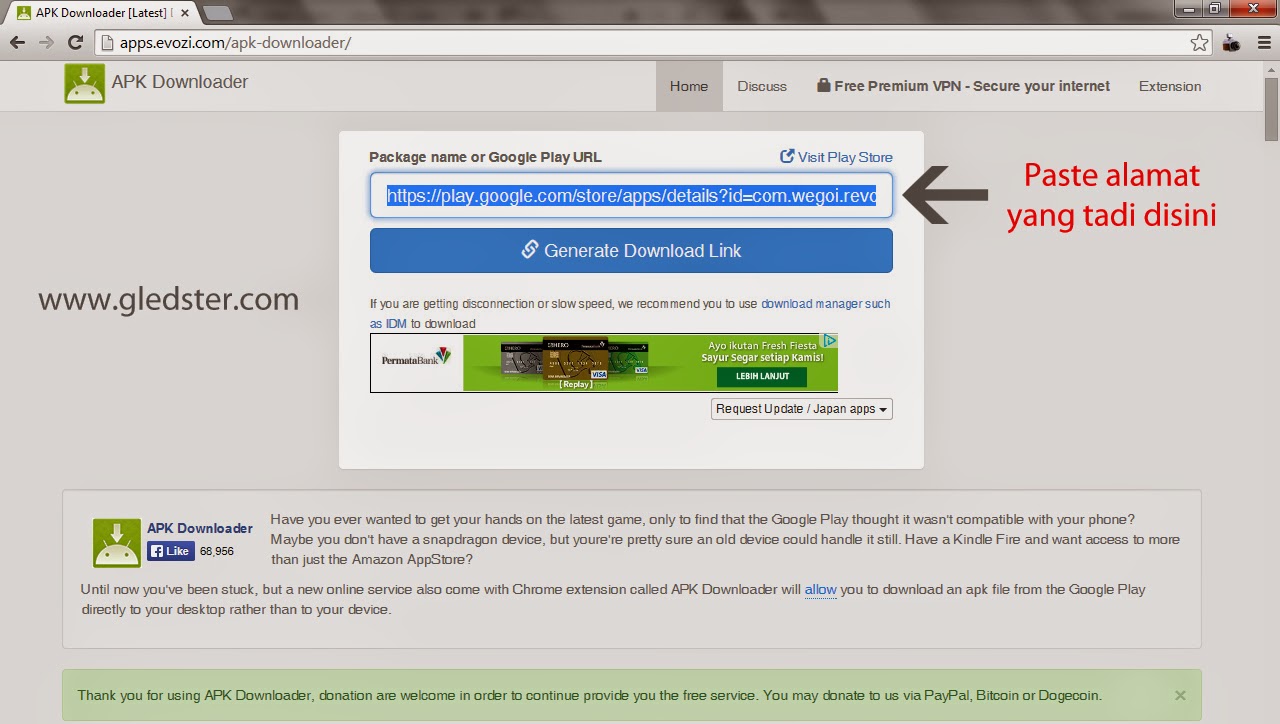Follow the Visit Play Store link
Image resolution: width=1280 pixels, height=724 pixels.
[x=836, y=157]
